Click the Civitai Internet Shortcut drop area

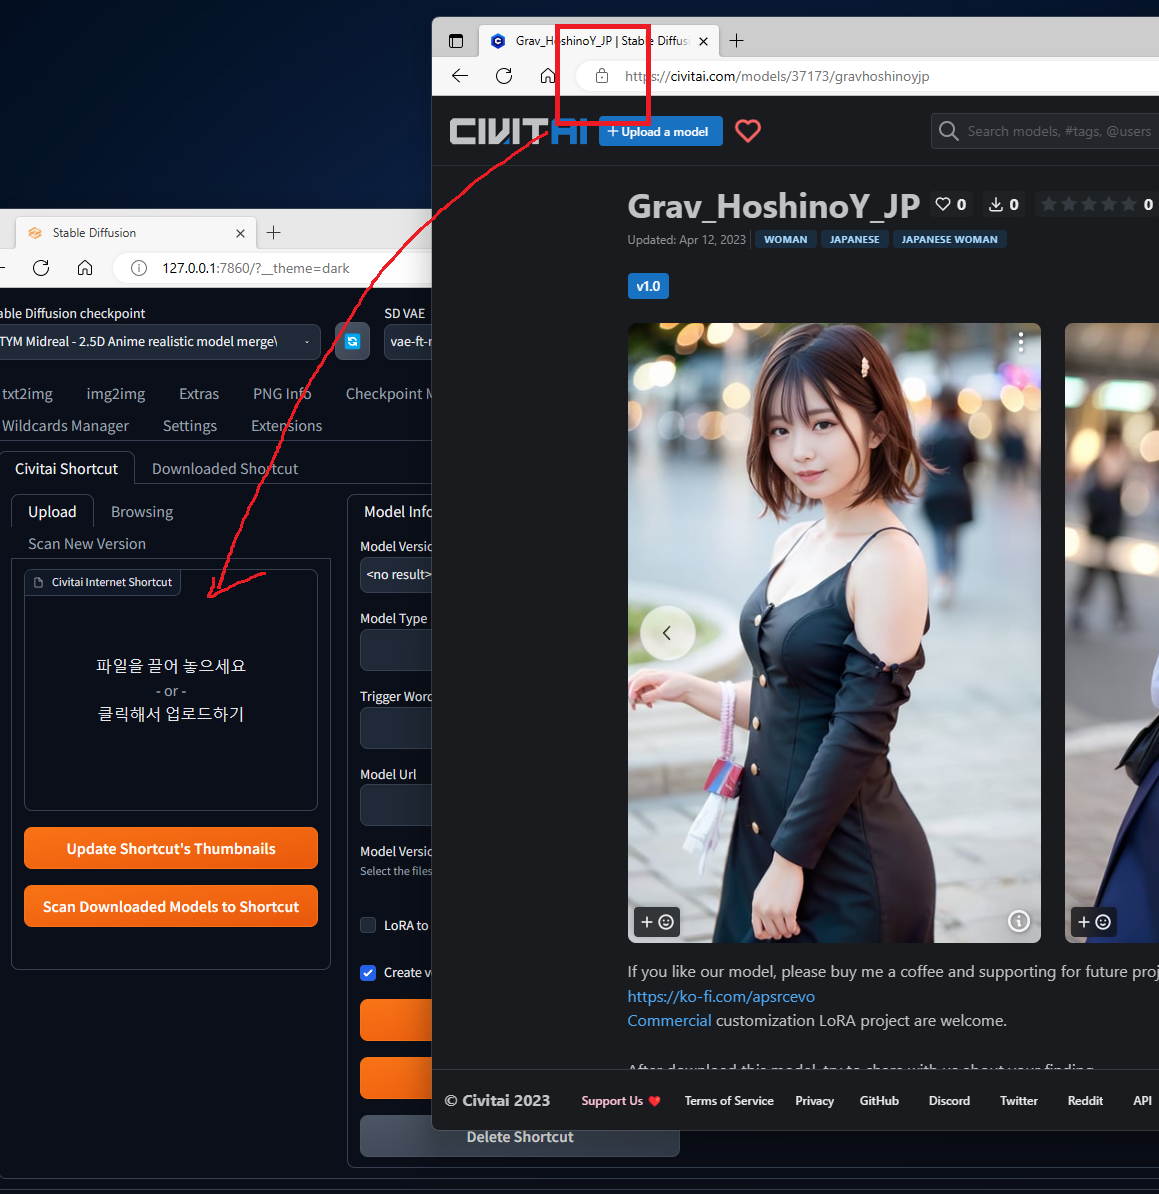coord(171,690)
